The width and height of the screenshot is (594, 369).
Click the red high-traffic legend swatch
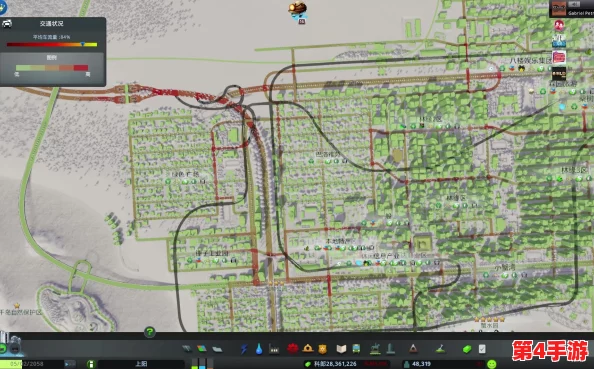81,68
